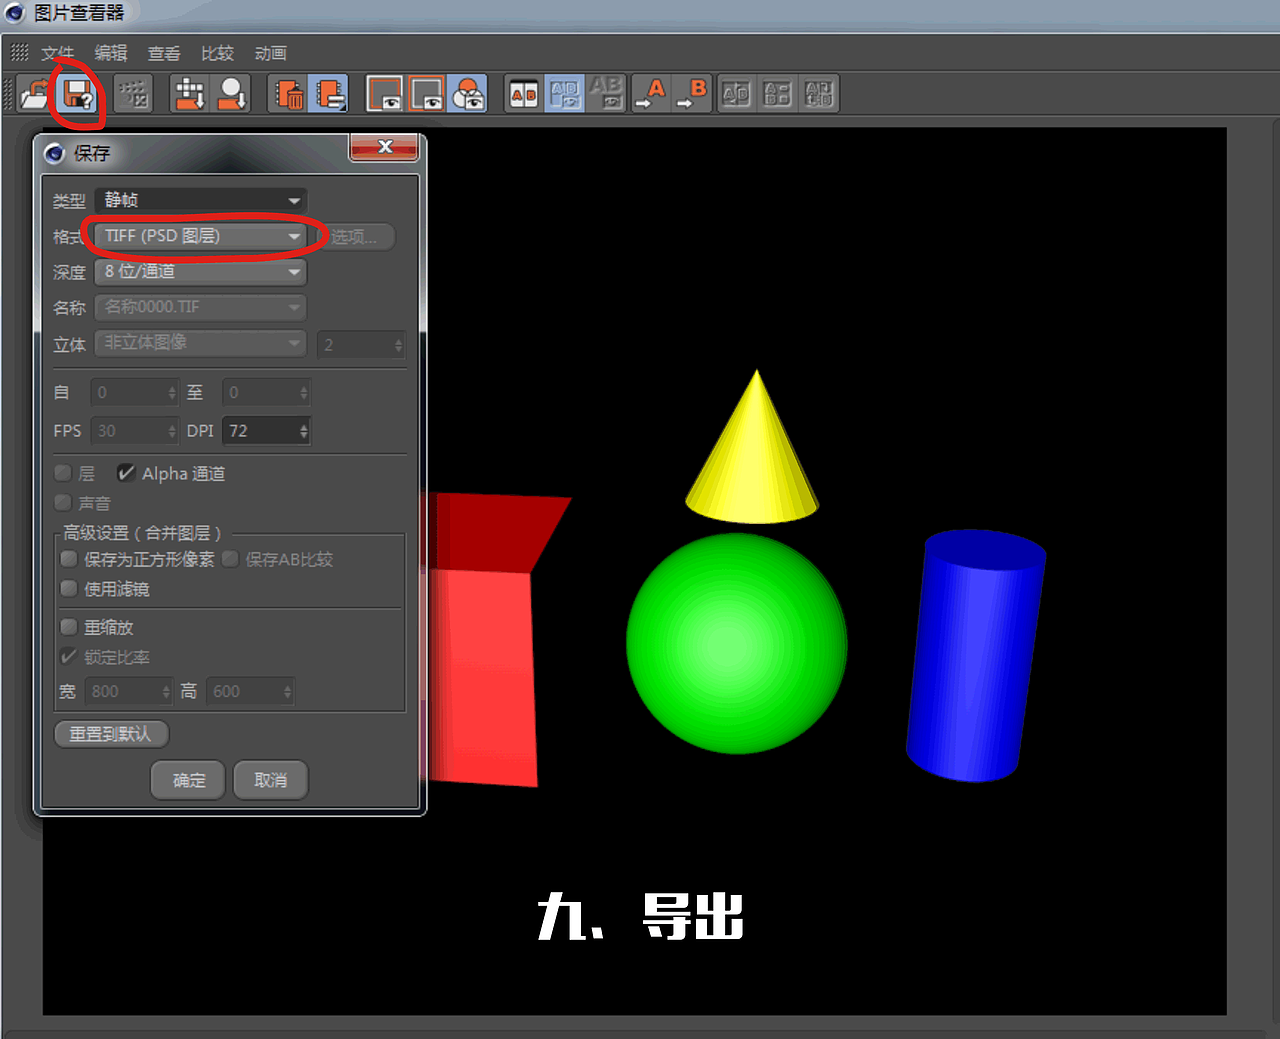Cancel the dialog with 取消 button
Image resolution: width=1280 pixels, height=1039 pixels.
[270, 780]
